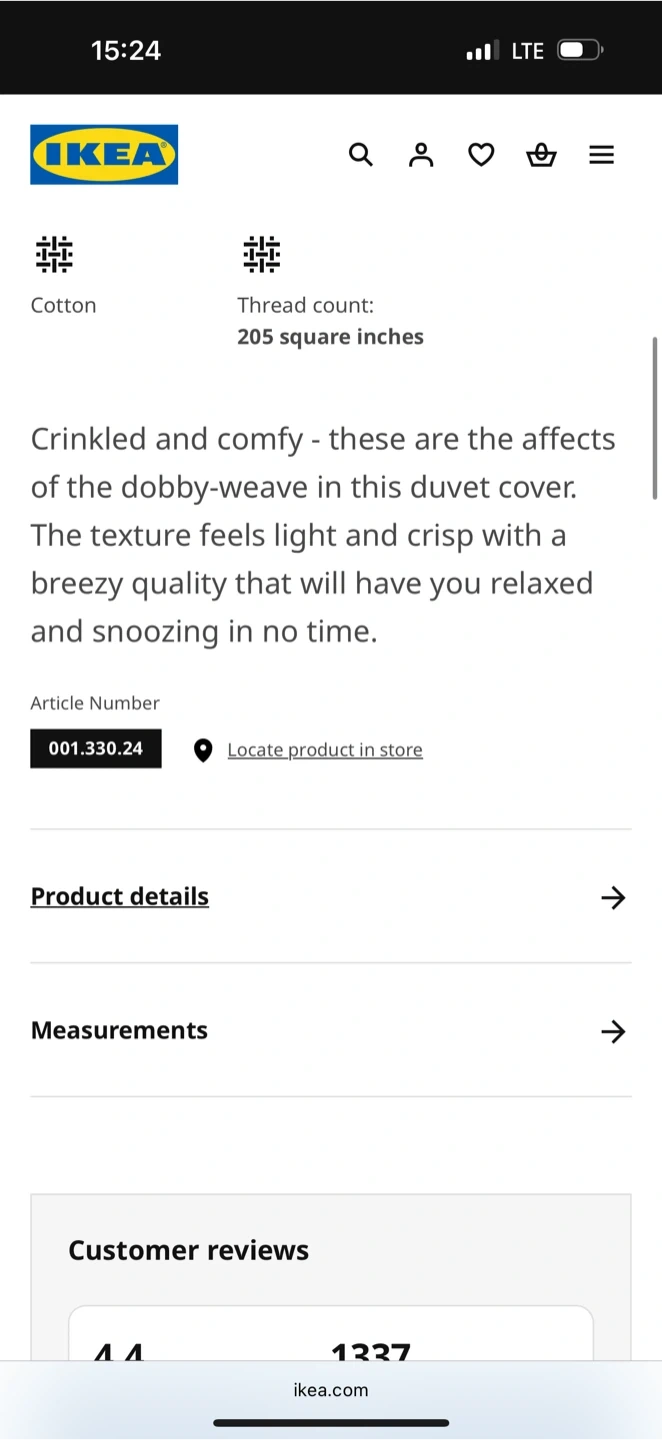
Task: Tap the Thread count weave icon
Action: (261, 255)
